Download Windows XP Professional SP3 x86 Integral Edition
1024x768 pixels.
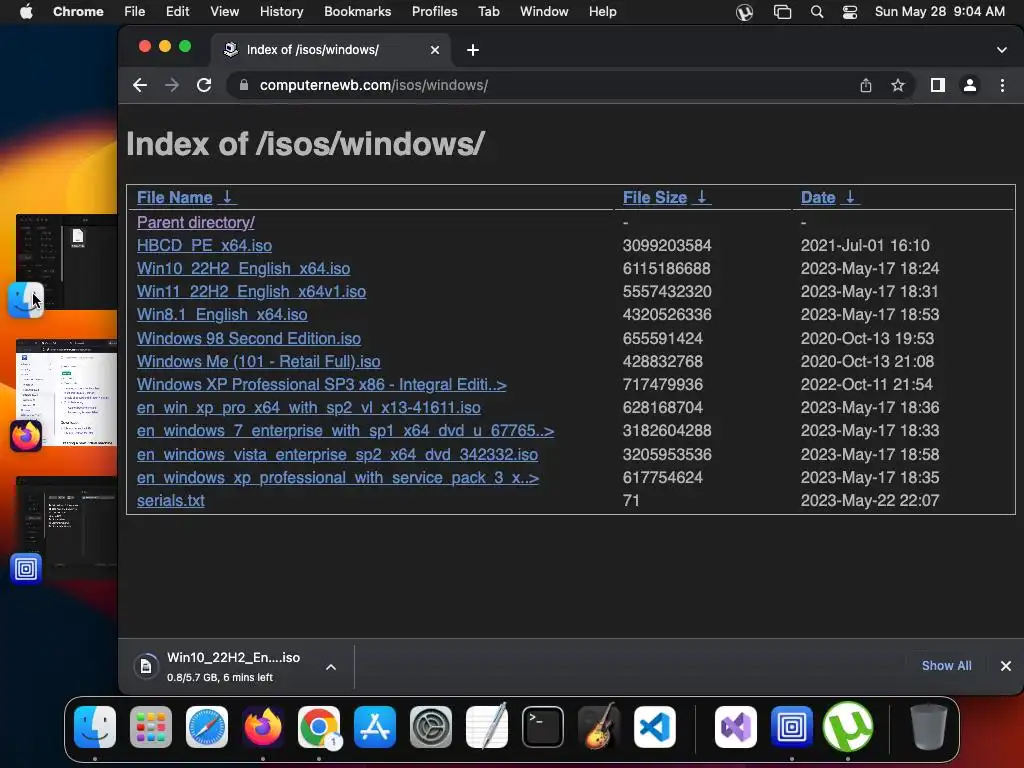coord(321,385)
